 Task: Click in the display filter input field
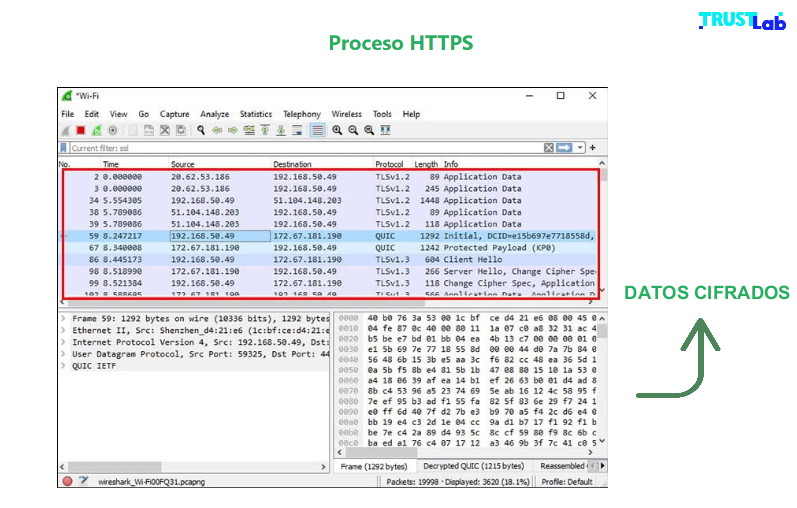tap(300, 148)
